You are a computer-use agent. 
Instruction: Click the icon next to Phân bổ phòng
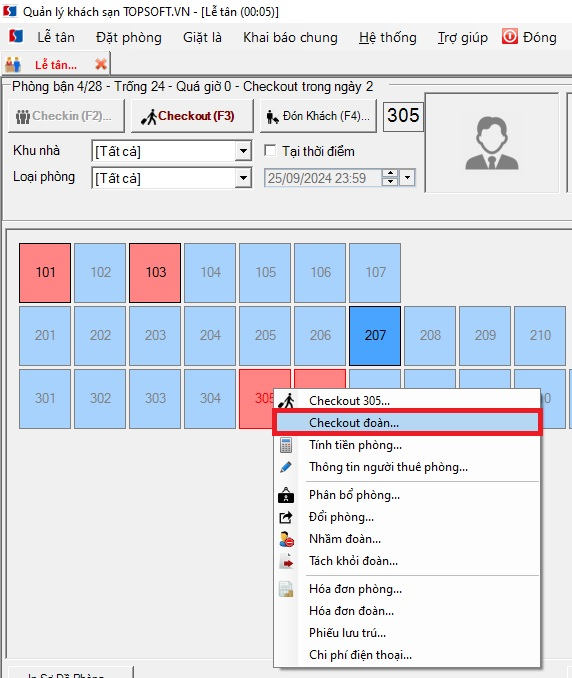(x=286, y=495)
